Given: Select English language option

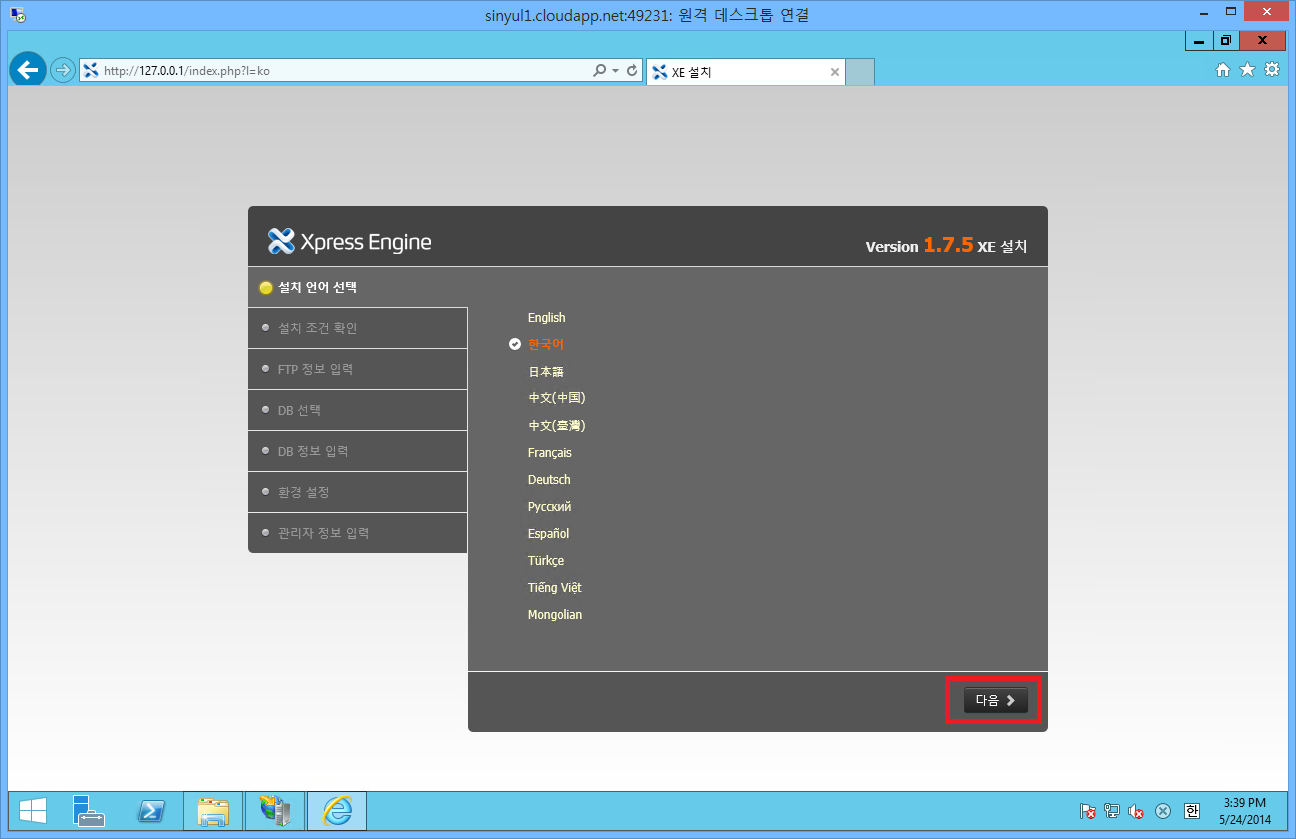Looking at the screenshot, I should [x=546, y=317].
